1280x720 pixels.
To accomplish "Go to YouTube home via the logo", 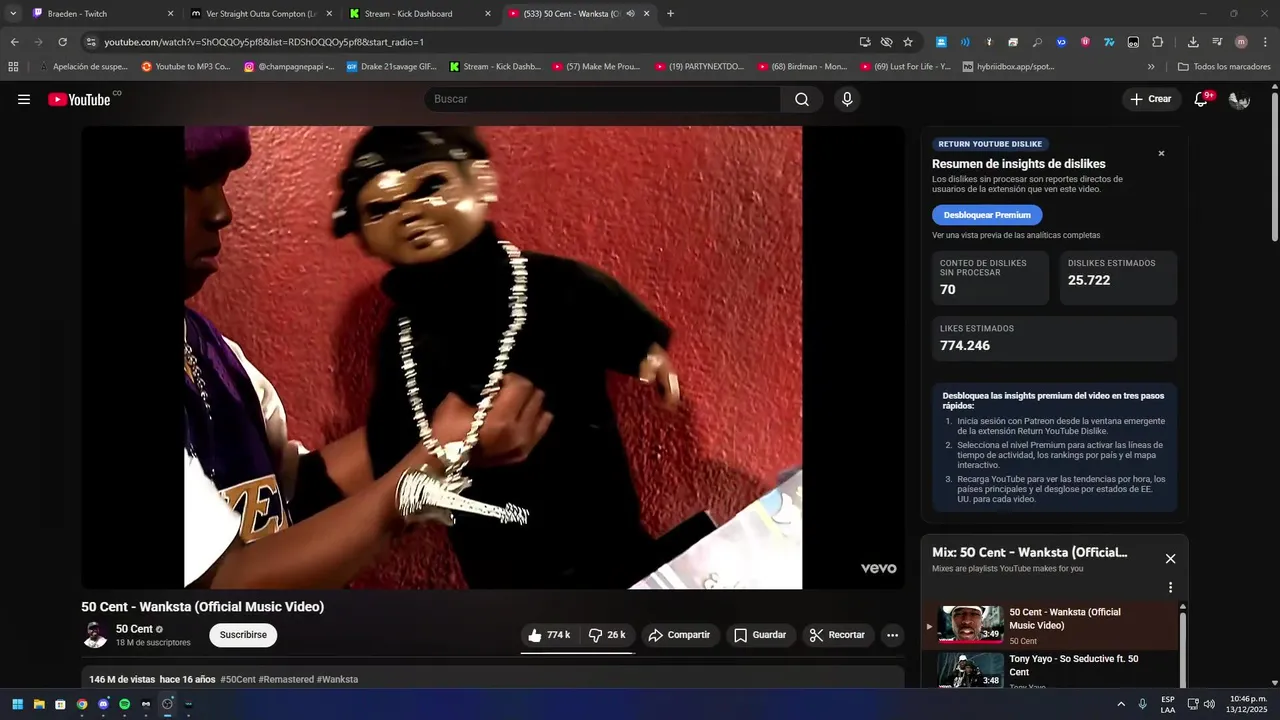I will coord(79,99).
